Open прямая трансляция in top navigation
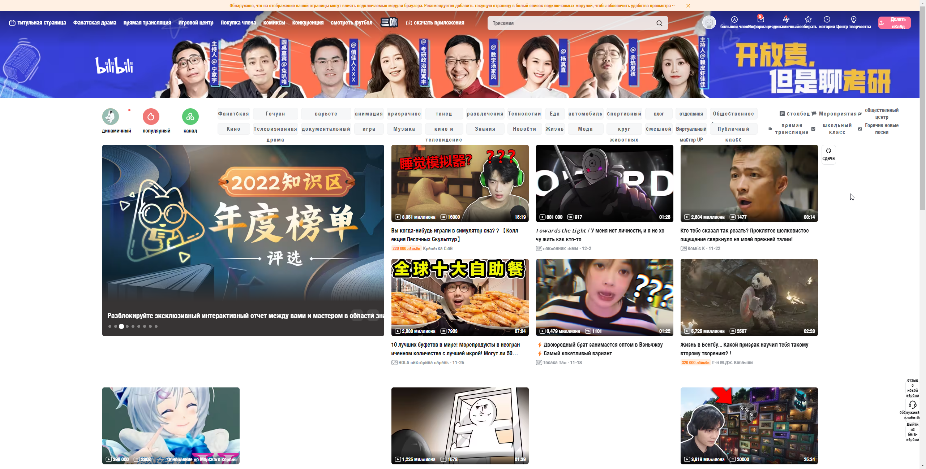 (x=147, y=22)
